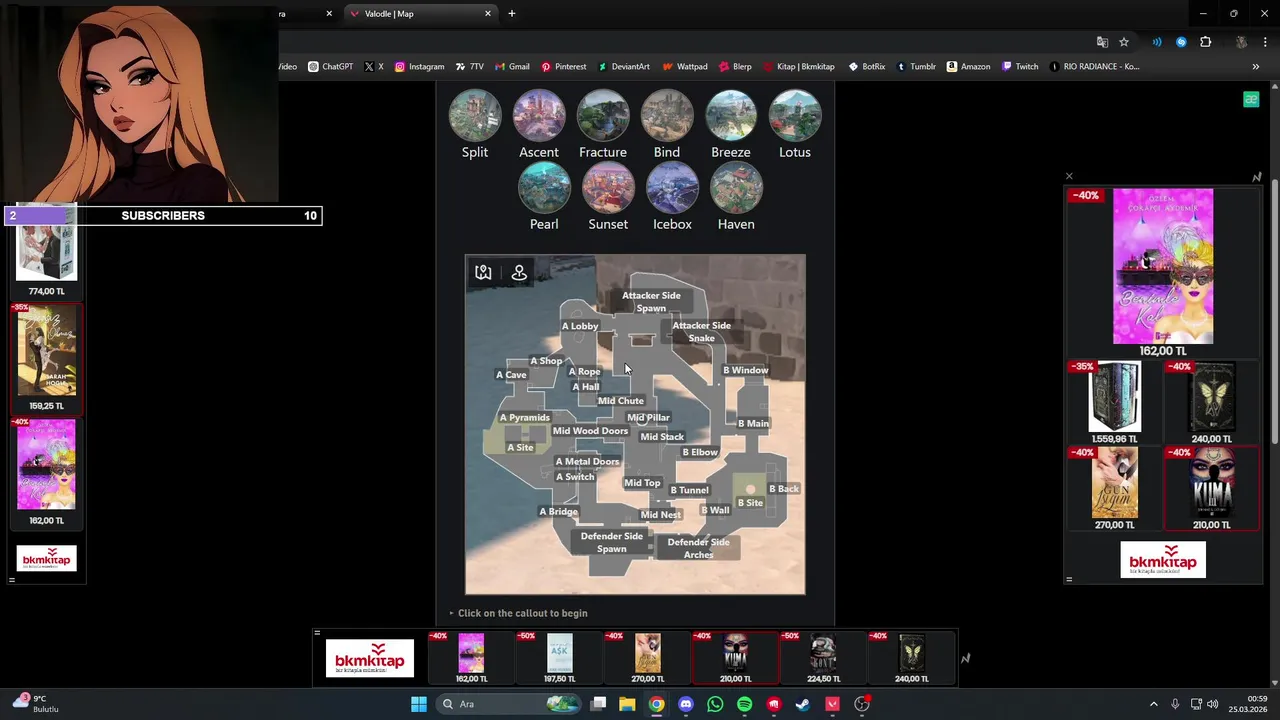Screen dimensions: 1280x720
Task: Click the B Tunnel callout
Action: click(689, 490)
